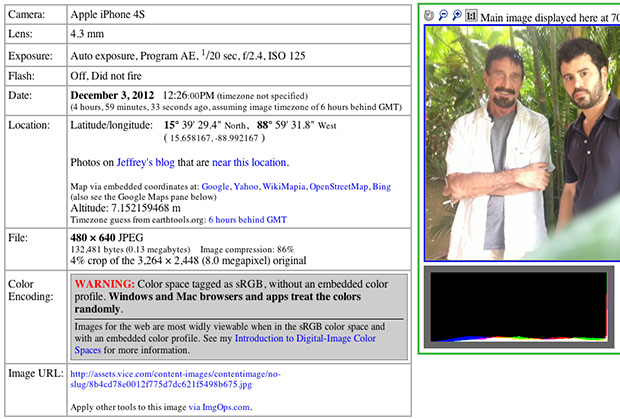Click the exposure value 'Auto exposure, Program AE'
Screen dimensions: 620x419
tap(133, 56)
